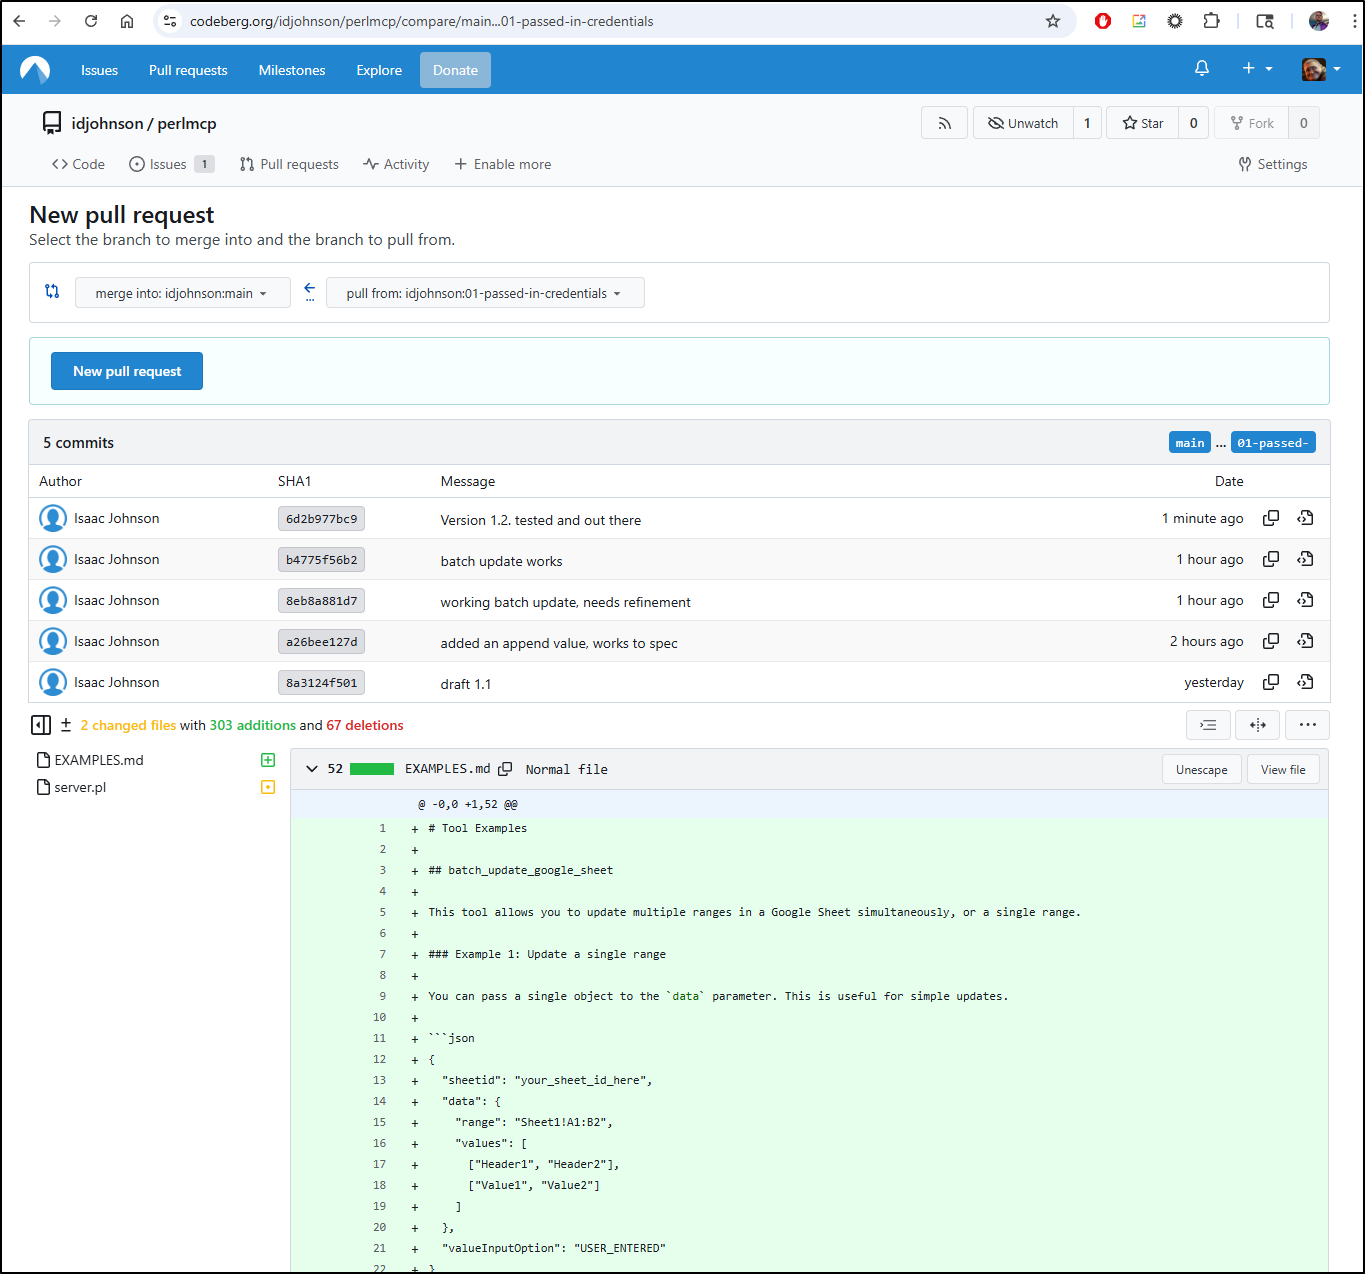Click the whitespace options diff icon
1365x1274 pixels.
click(1208, 725)
